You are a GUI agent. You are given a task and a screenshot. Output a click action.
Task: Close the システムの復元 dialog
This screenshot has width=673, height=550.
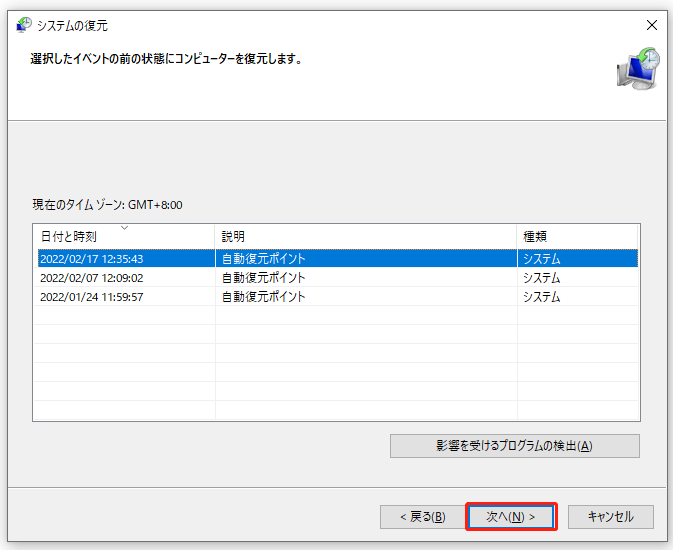pyautogui.click(x=652, y=25)
